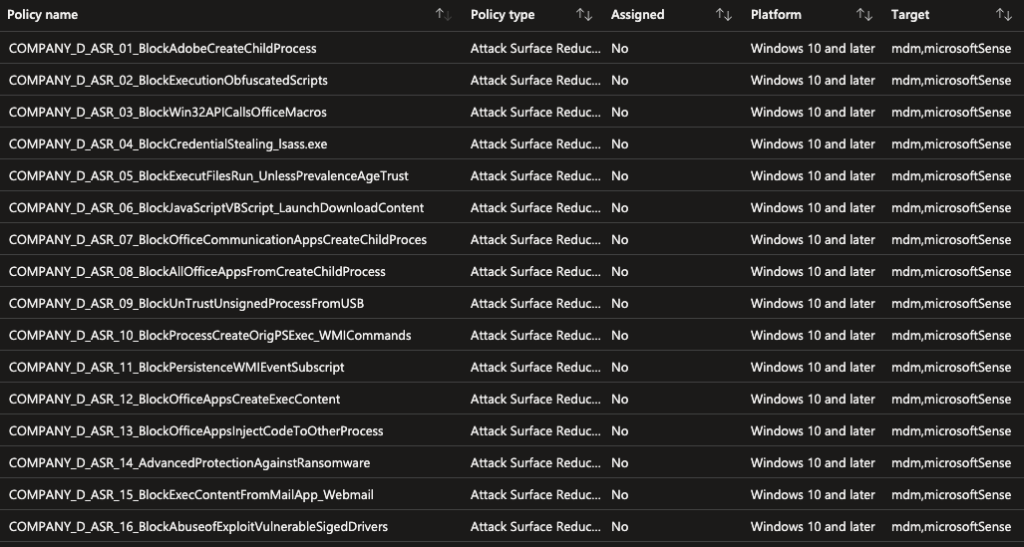Select ASR_11 BlockPersistenceWMIEventSubscript policy

176,367
